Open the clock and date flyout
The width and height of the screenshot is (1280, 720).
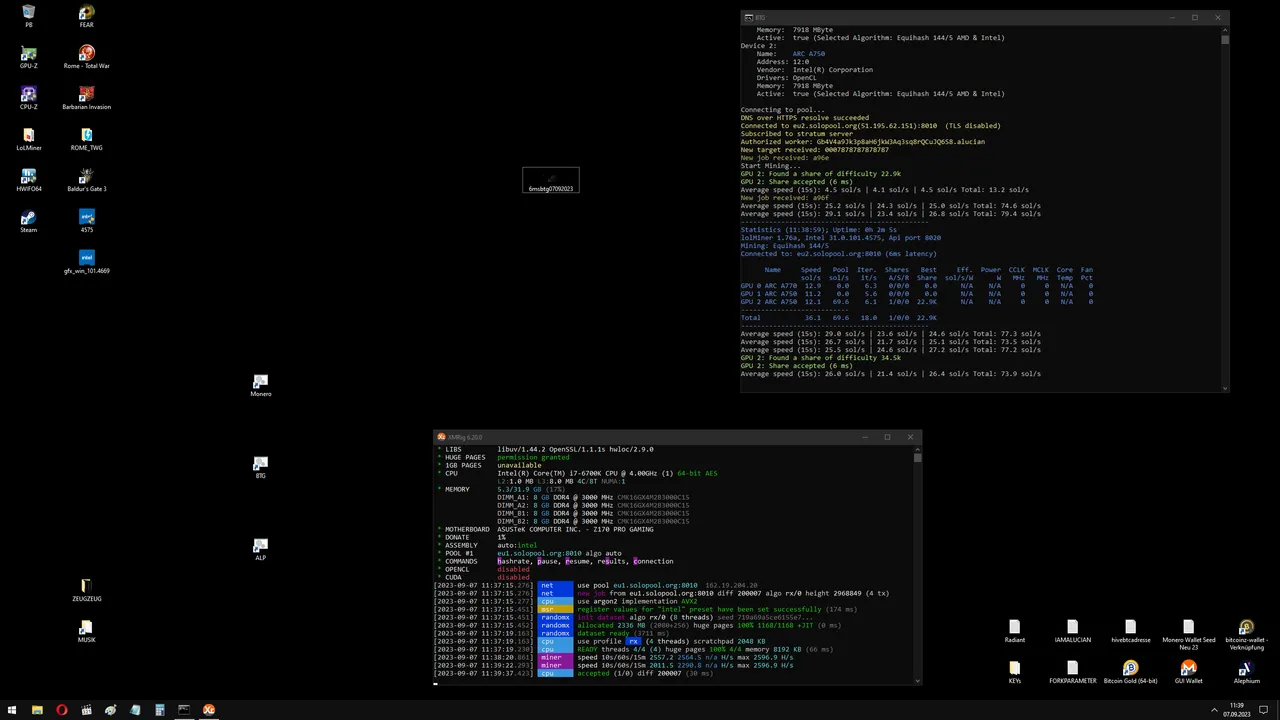tap(1238, 710)
